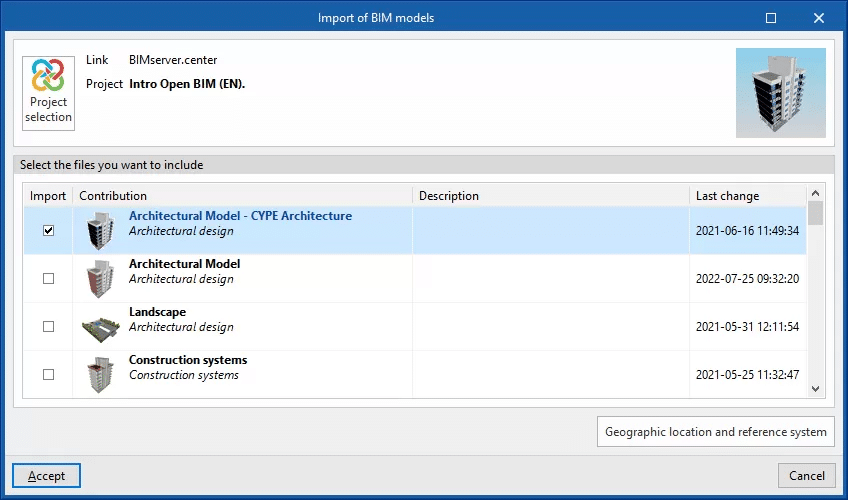Click the vertical scrollbar thumb
The image size is (848, 500).
(815, 214)
